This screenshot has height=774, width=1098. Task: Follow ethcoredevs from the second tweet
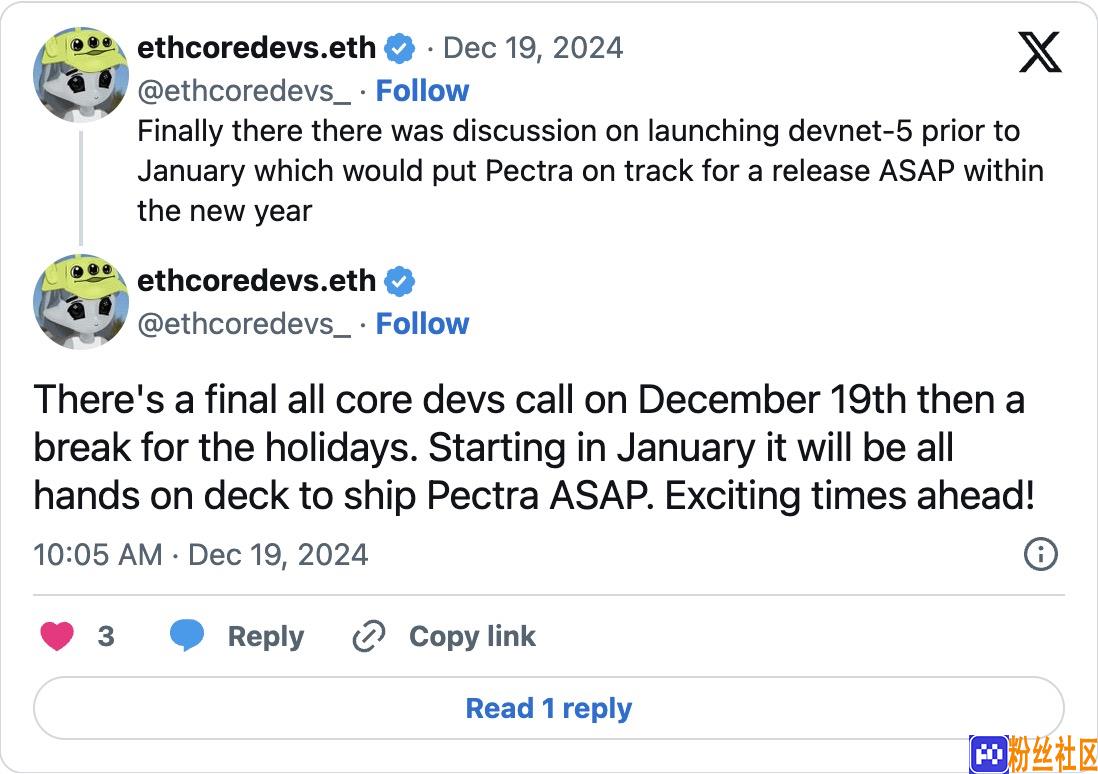tap(422, 324)
